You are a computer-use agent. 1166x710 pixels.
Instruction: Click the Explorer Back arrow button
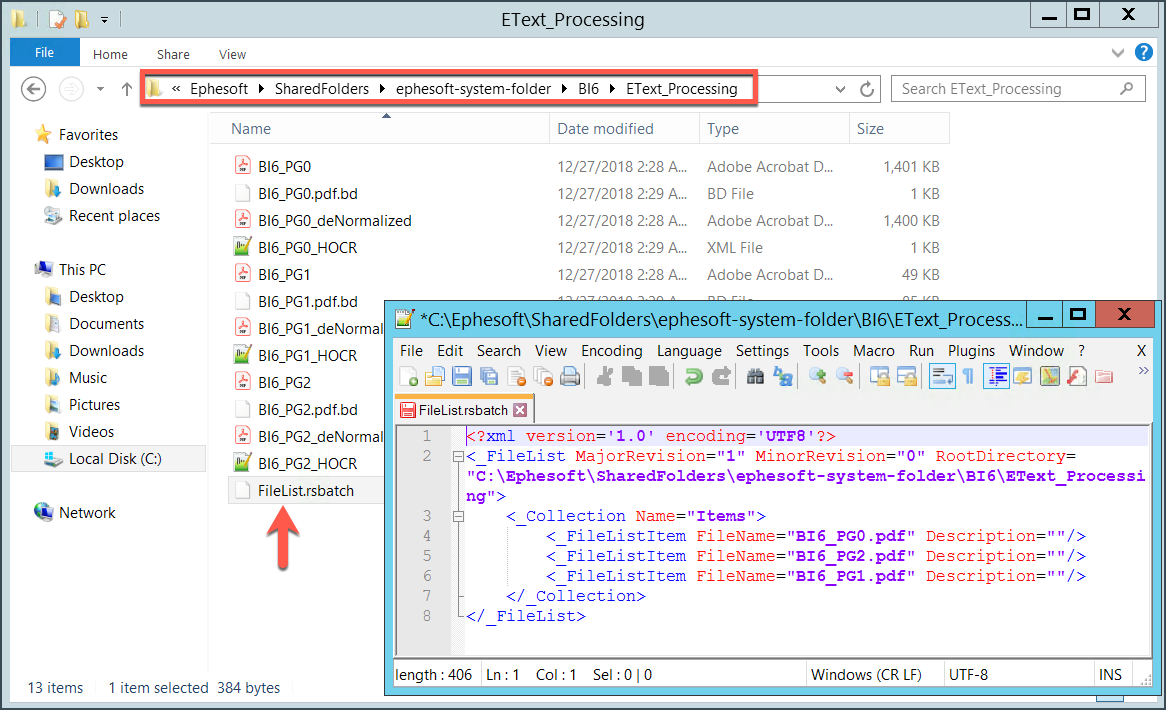[x=33, y=89]
